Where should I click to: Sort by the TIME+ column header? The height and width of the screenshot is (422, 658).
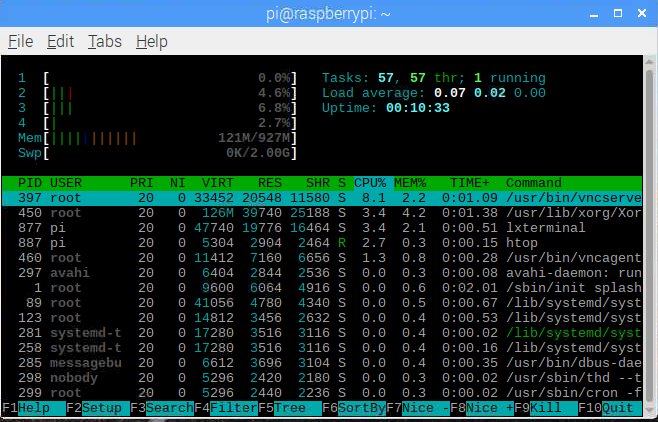(x=470, y=183)
